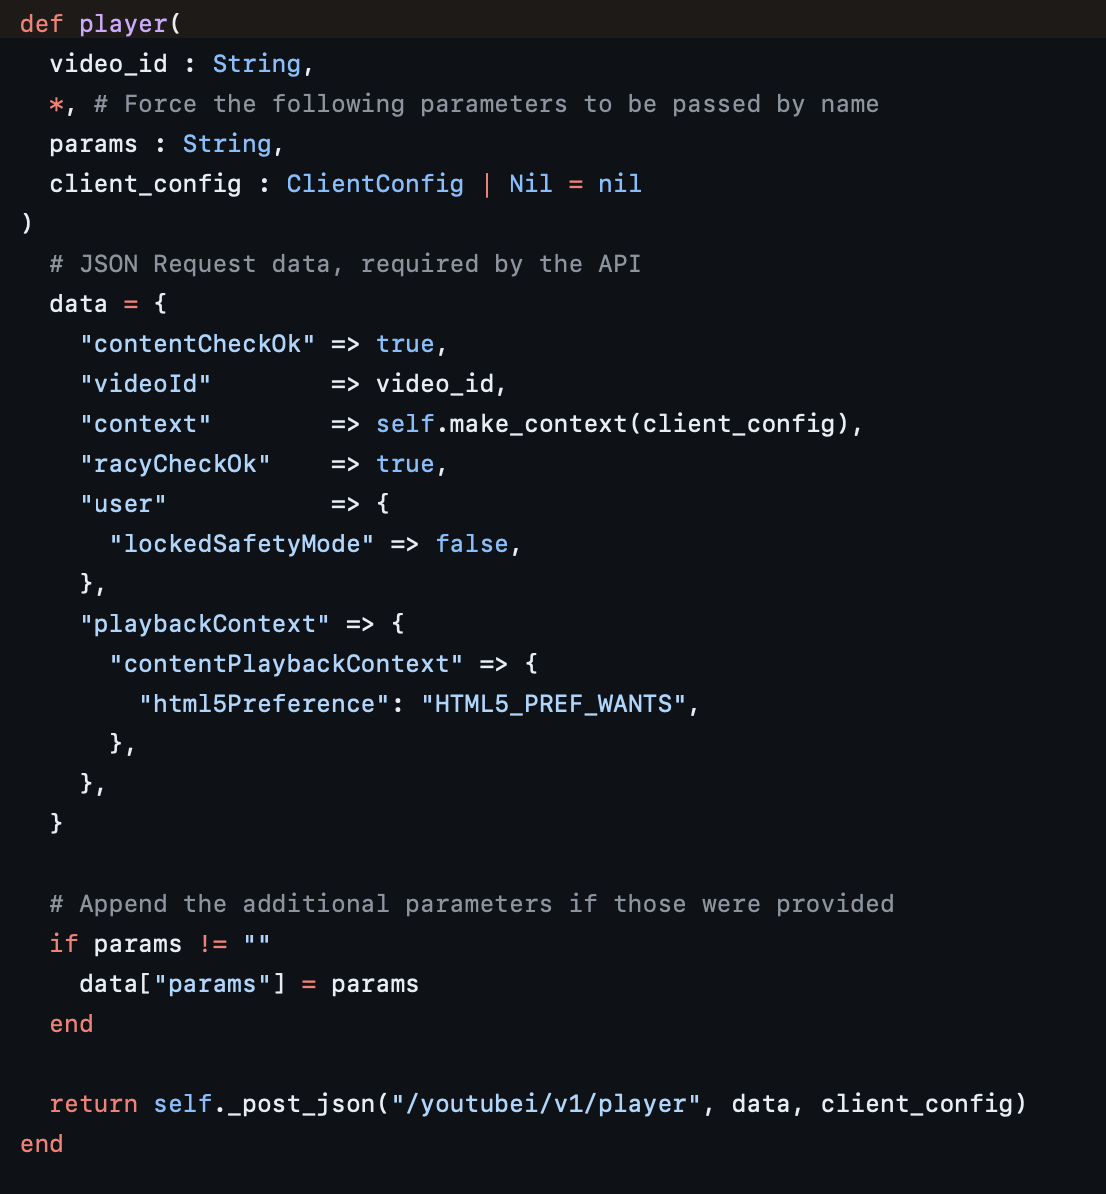The width and height of the screenshot is (1106, 1194).
Task: Click the "HTML5_PREF_WANTS" string value
Action: coord(553,704)
